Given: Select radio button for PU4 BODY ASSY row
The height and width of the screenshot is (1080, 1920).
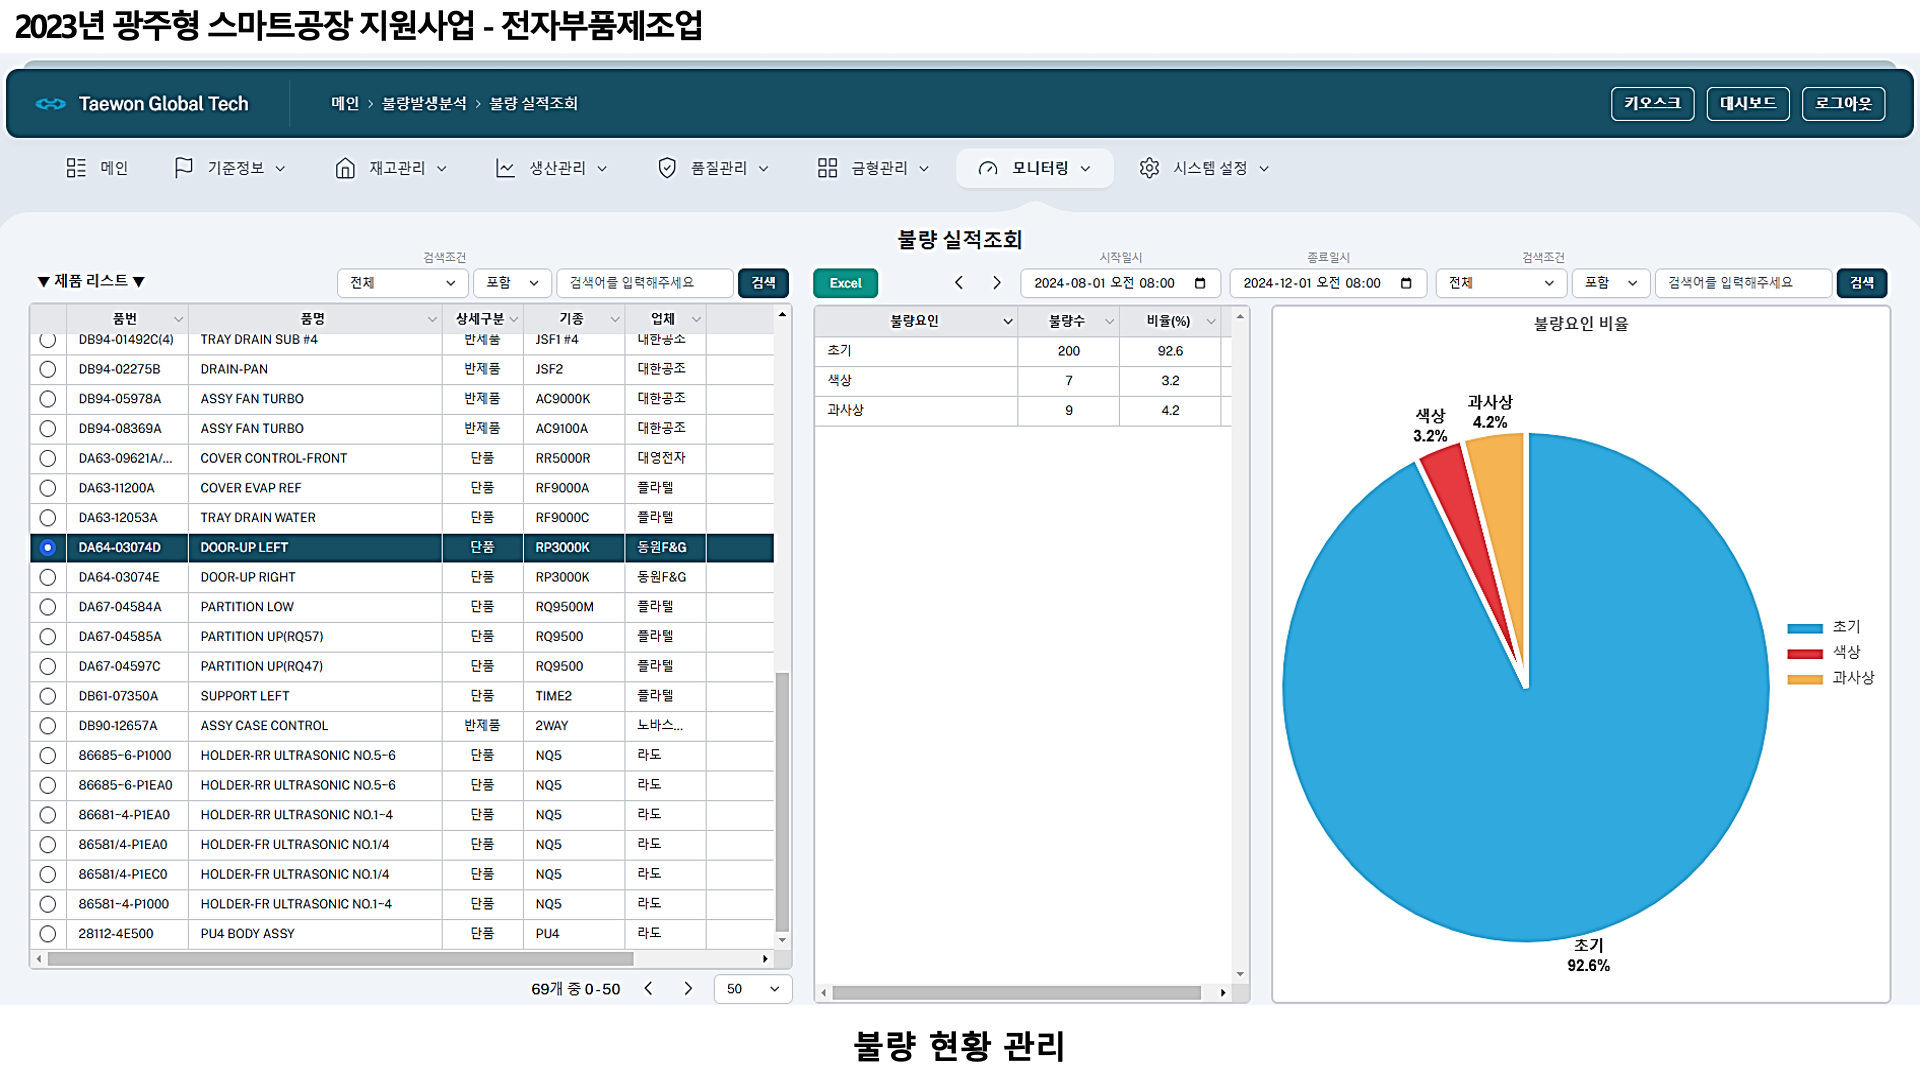Looking at the screenshot, I should point(47,934).
